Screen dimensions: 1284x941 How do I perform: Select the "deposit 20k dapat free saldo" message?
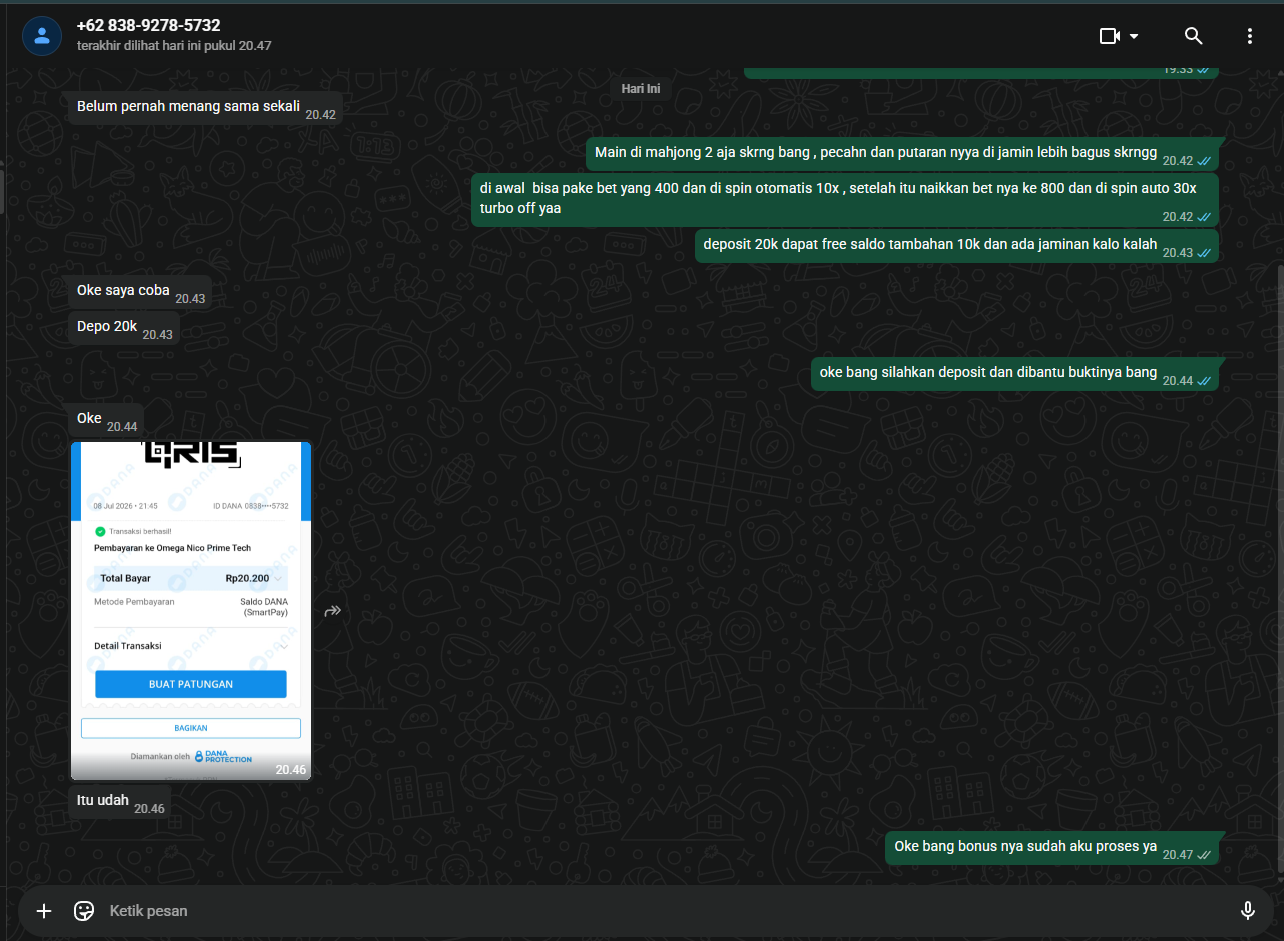click(957, 246)
